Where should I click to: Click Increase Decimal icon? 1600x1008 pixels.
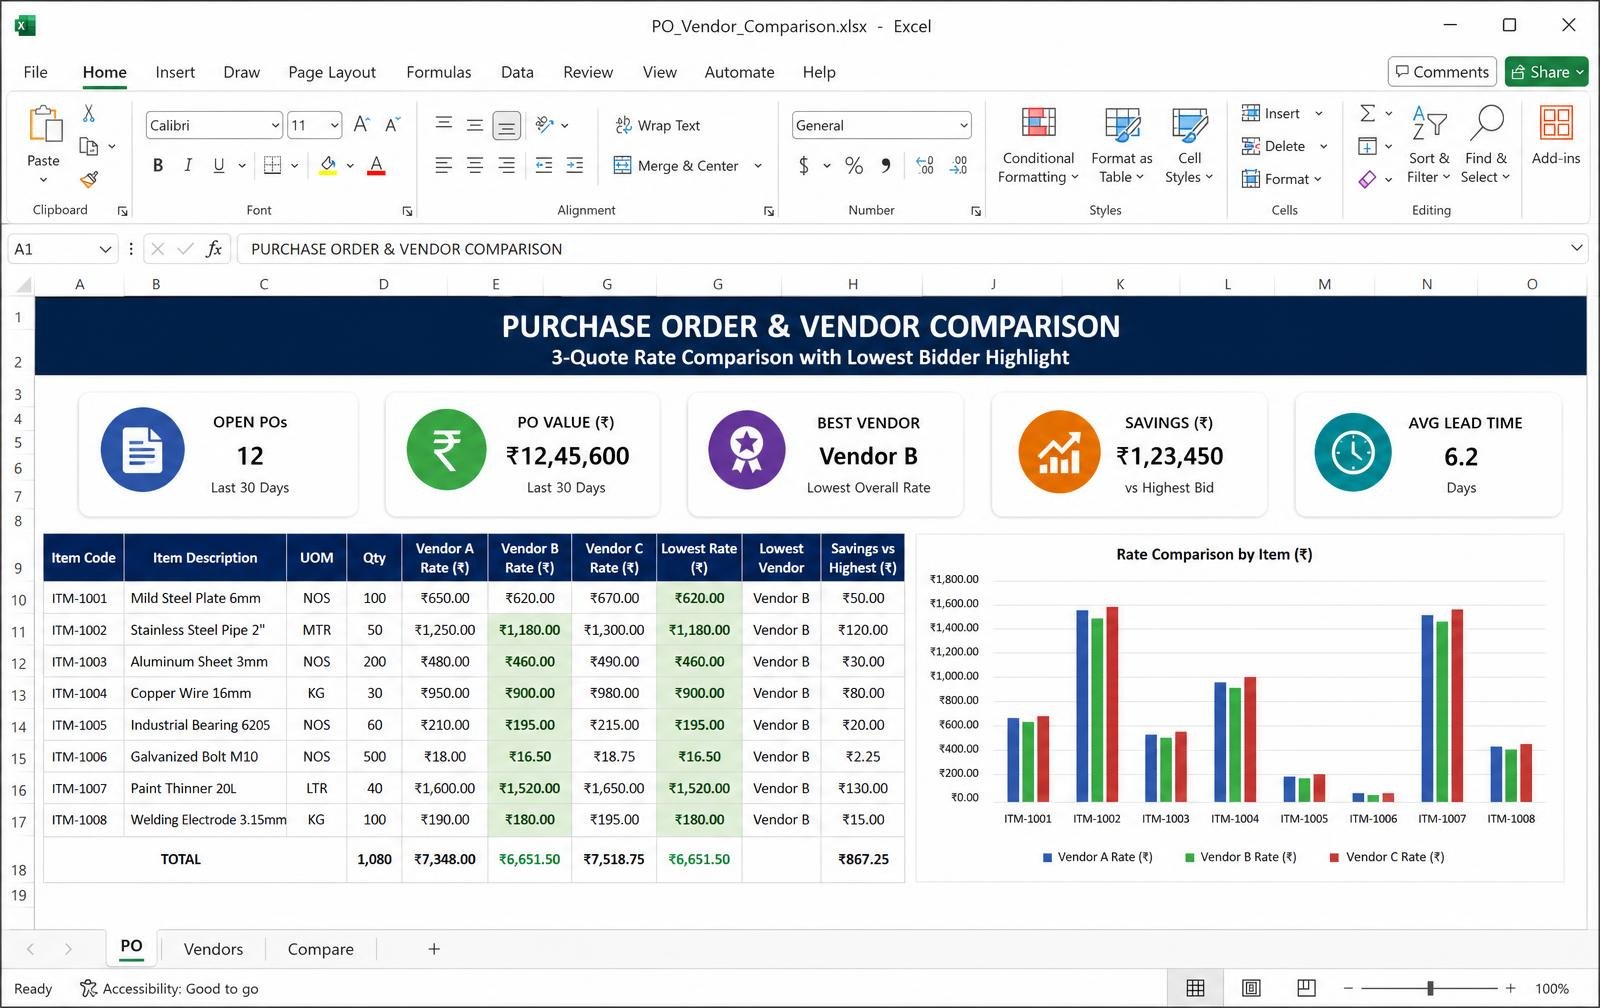(925, 165)
